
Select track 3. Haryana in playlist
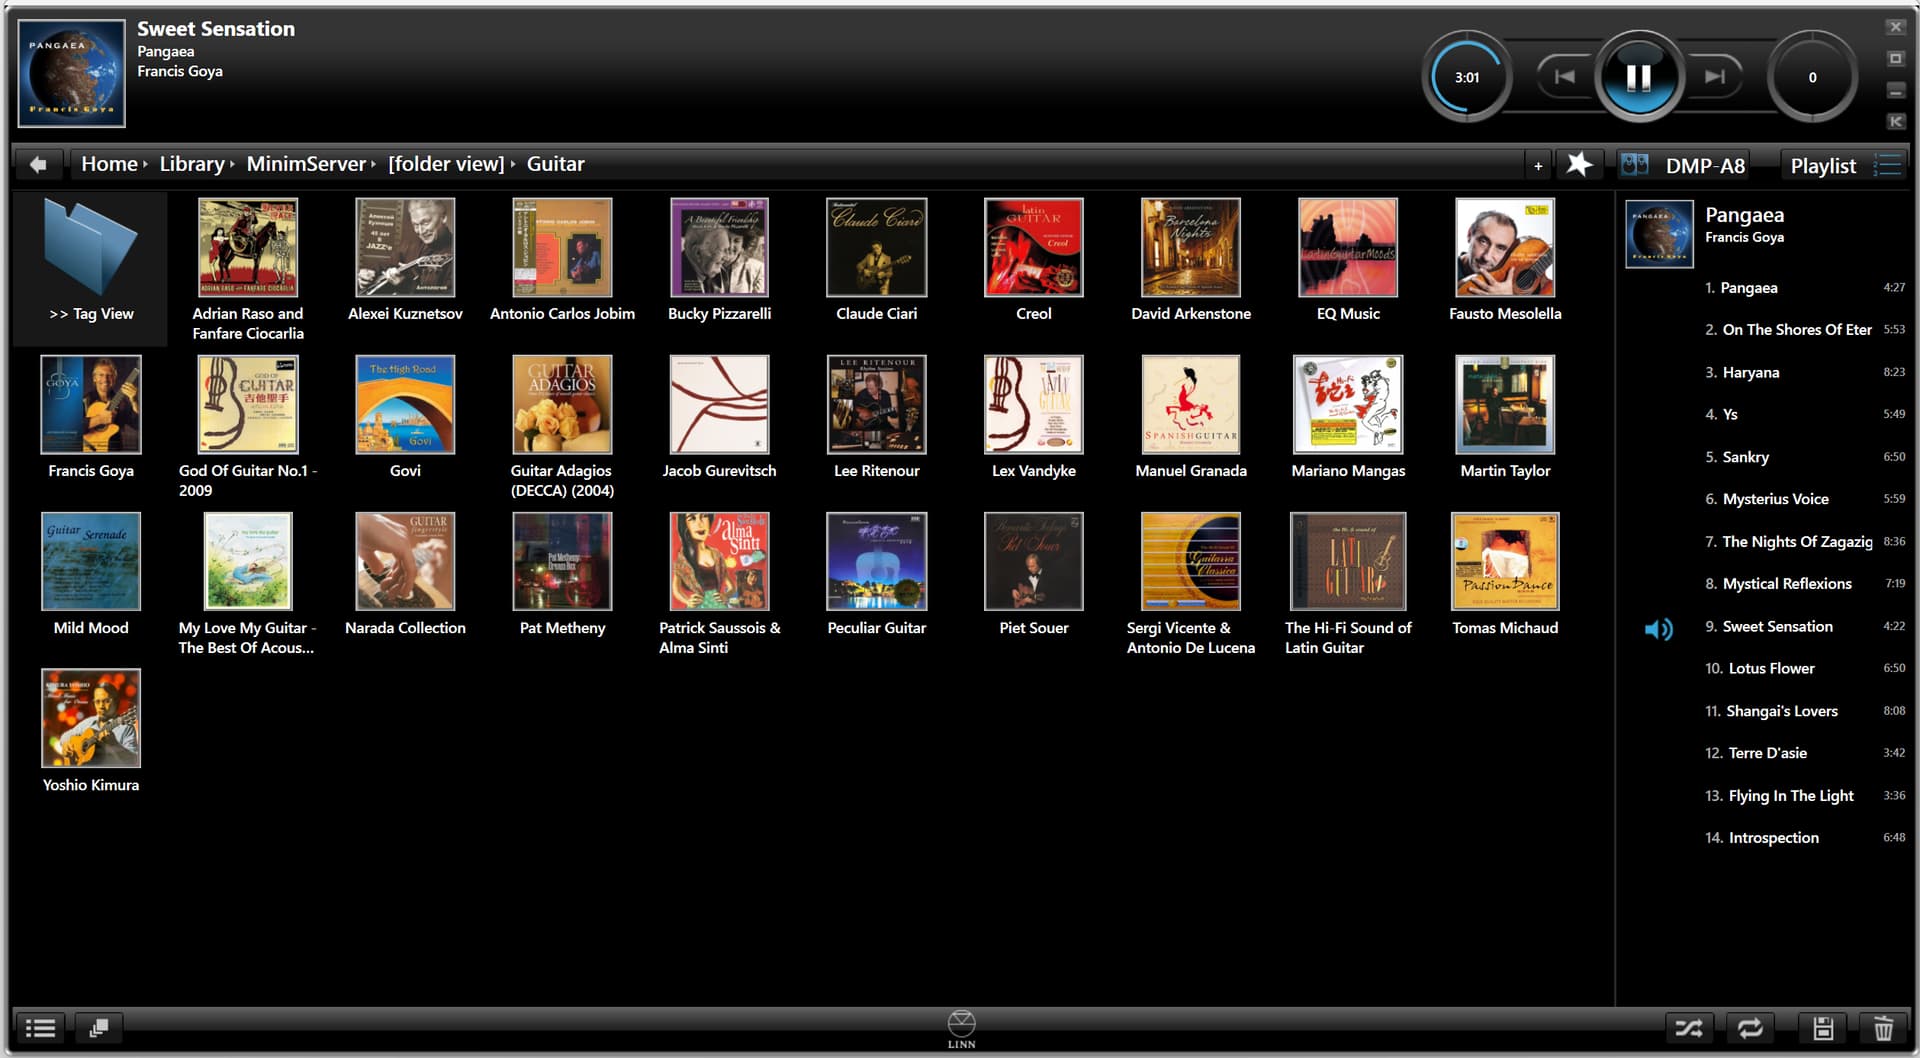(x=1766, y=372)
